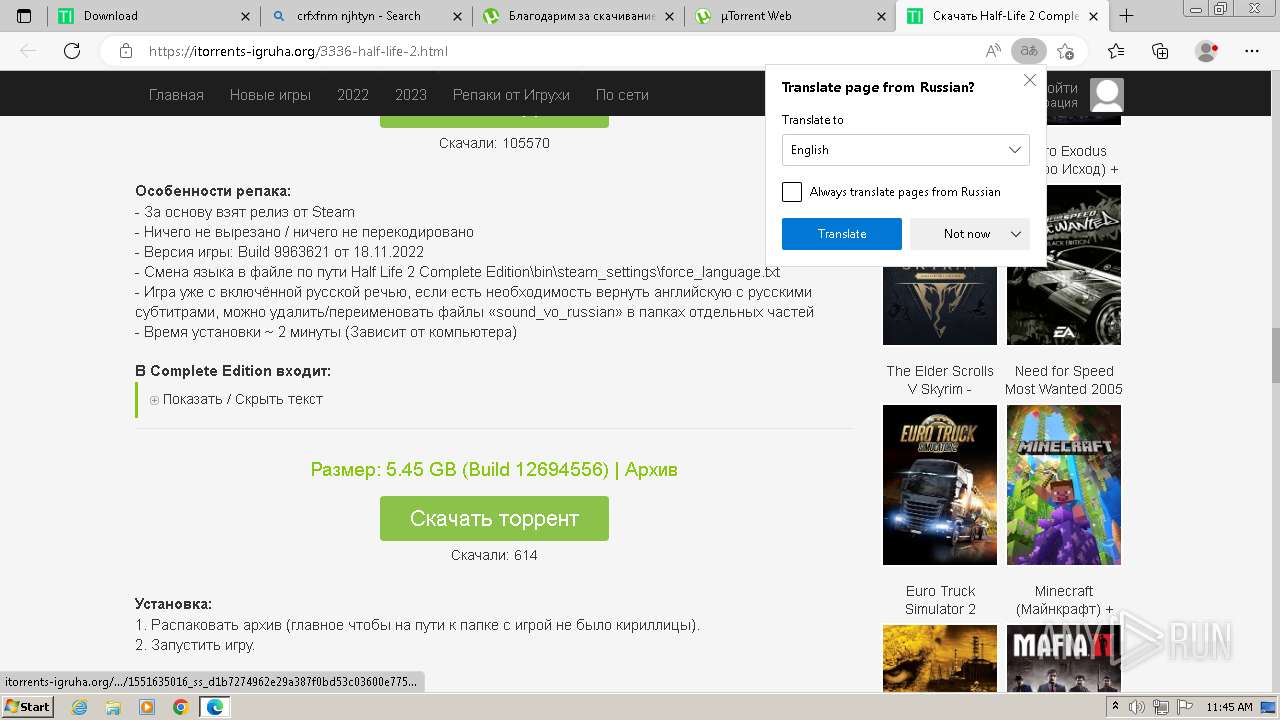
Task: Open Minecraft (Майнкрафт) text link
Action: pos(1064,600)
